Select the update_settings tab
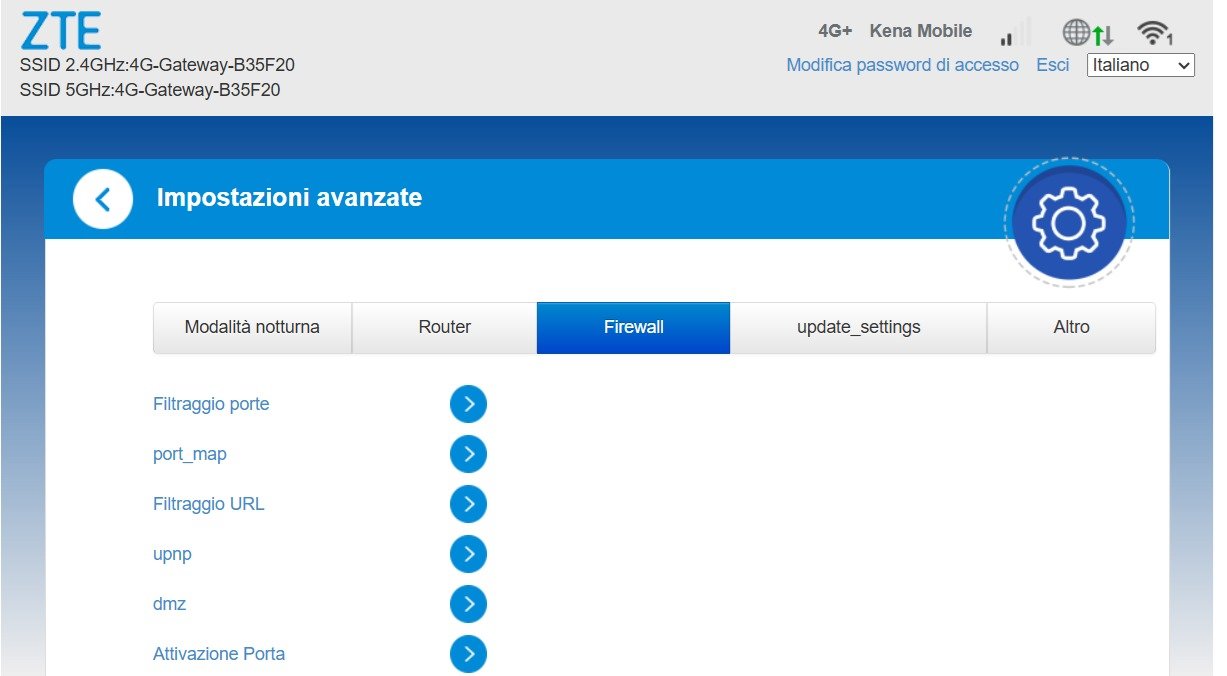Viewport: 1227px width, 676px height. [858, 328]
